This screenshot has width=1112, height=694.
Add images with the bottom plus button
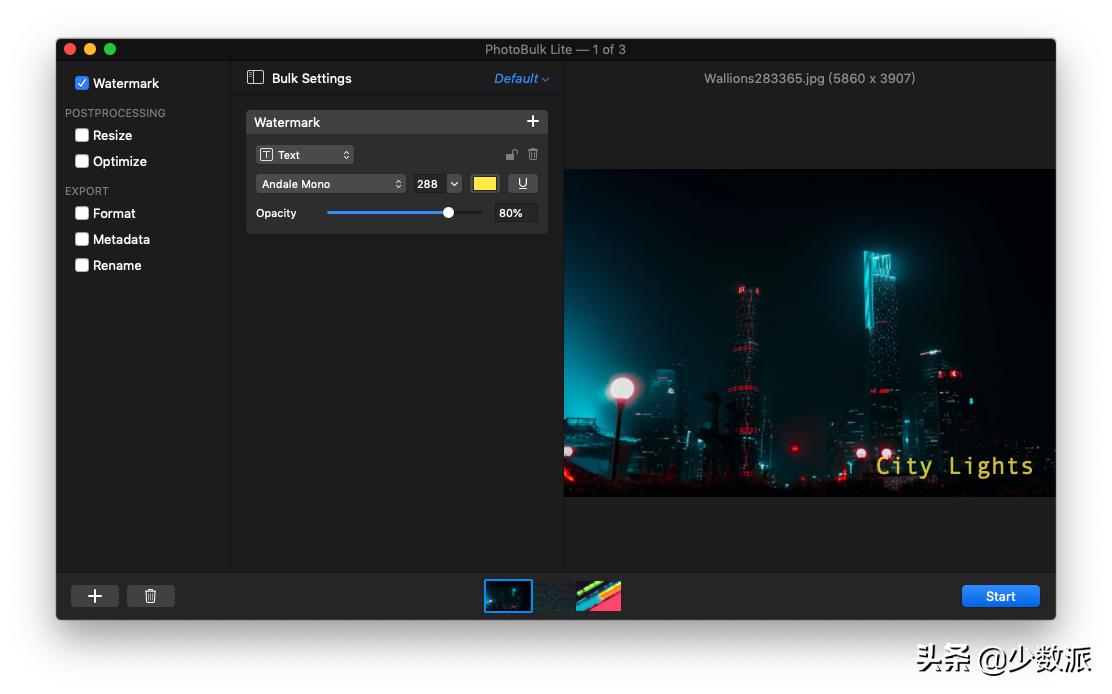(x=95, y=596)
